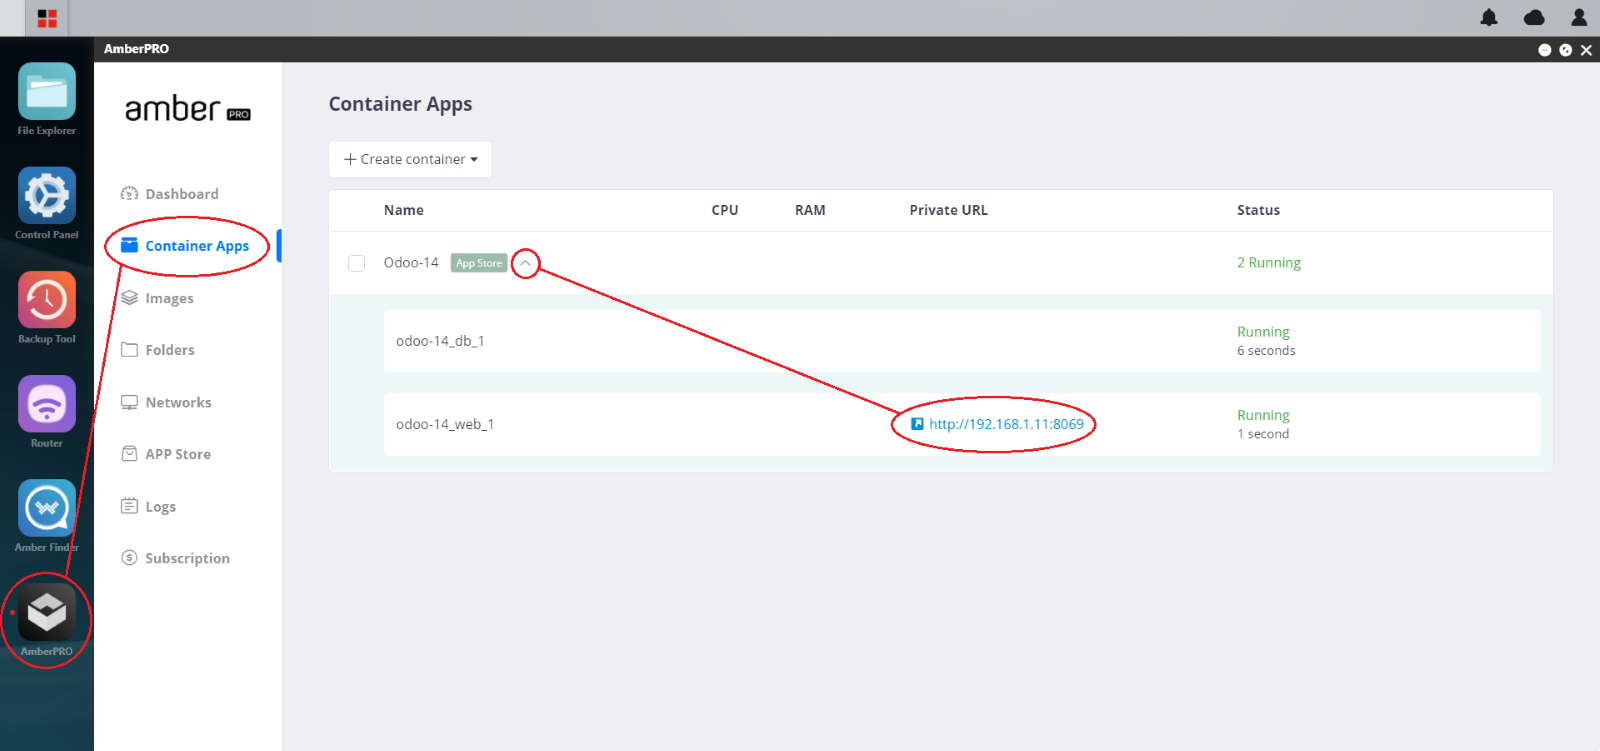Click the Subscription dollar icon
The image size is (1600, 751).
[129, 558]
